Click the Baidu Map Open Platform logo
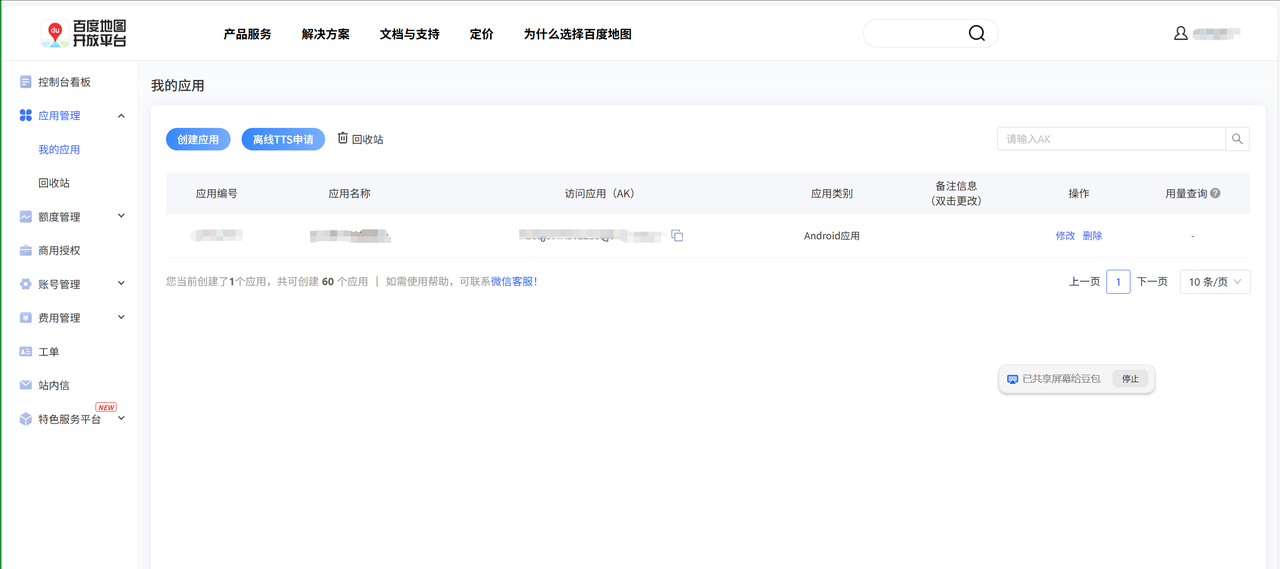Screen dimensions: 1280x569 [x=84, y=34]
